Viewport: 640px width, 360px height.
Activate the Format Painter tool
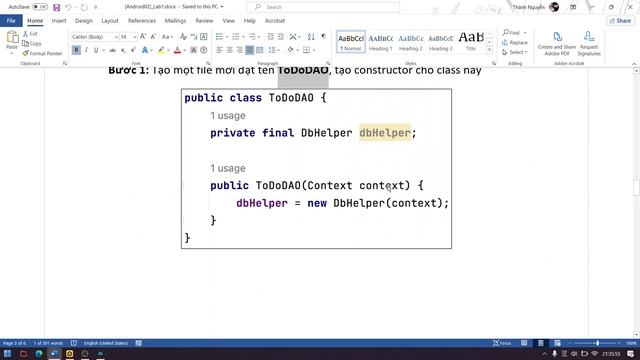(42, 53)
